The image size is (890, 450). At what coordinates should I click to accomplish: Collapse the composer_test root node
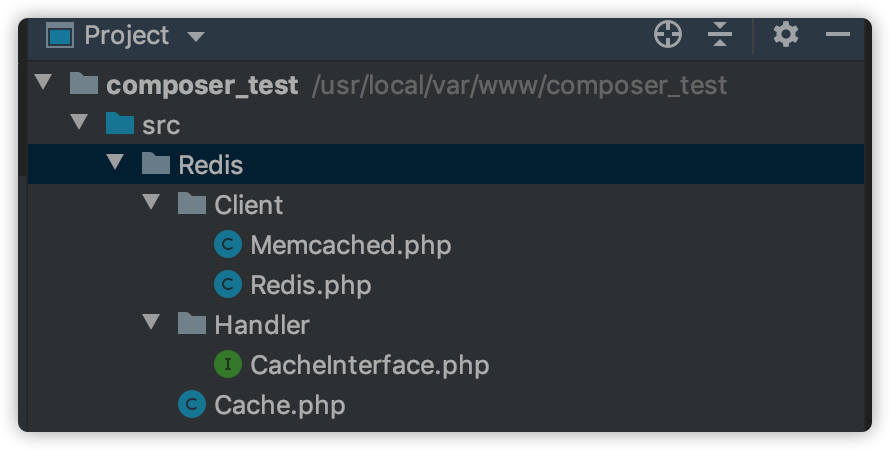coord(43,83)
